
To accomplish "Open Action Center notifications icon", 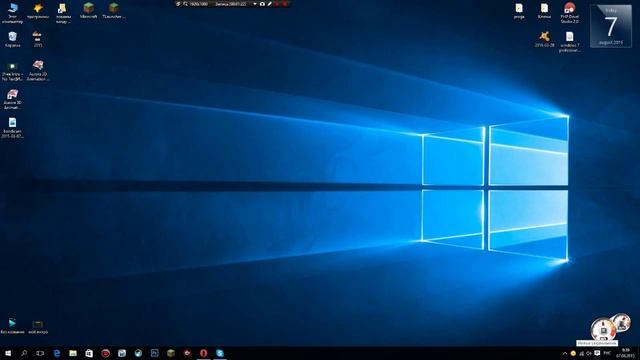I will tap(597, 353).
